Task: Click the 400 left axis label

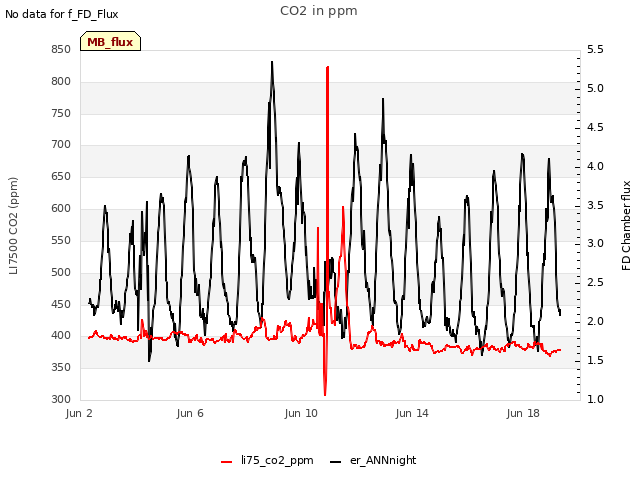Action: tap(61, 336)
